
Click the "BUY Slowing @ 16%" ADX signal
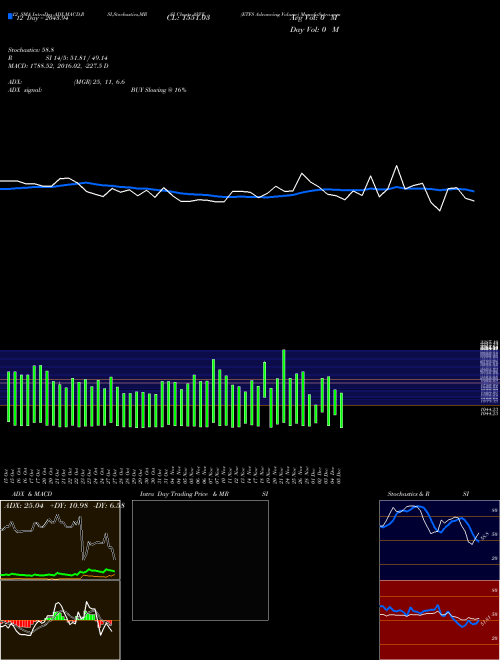click(158, 90)
